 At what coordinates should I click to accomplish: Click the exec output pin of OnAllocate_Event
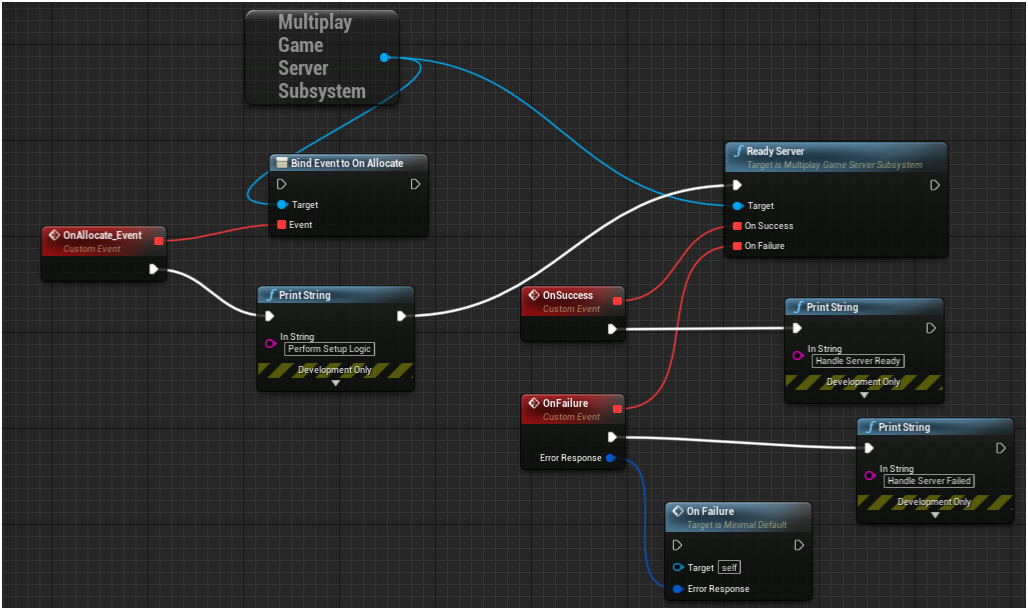click(155, 268)
